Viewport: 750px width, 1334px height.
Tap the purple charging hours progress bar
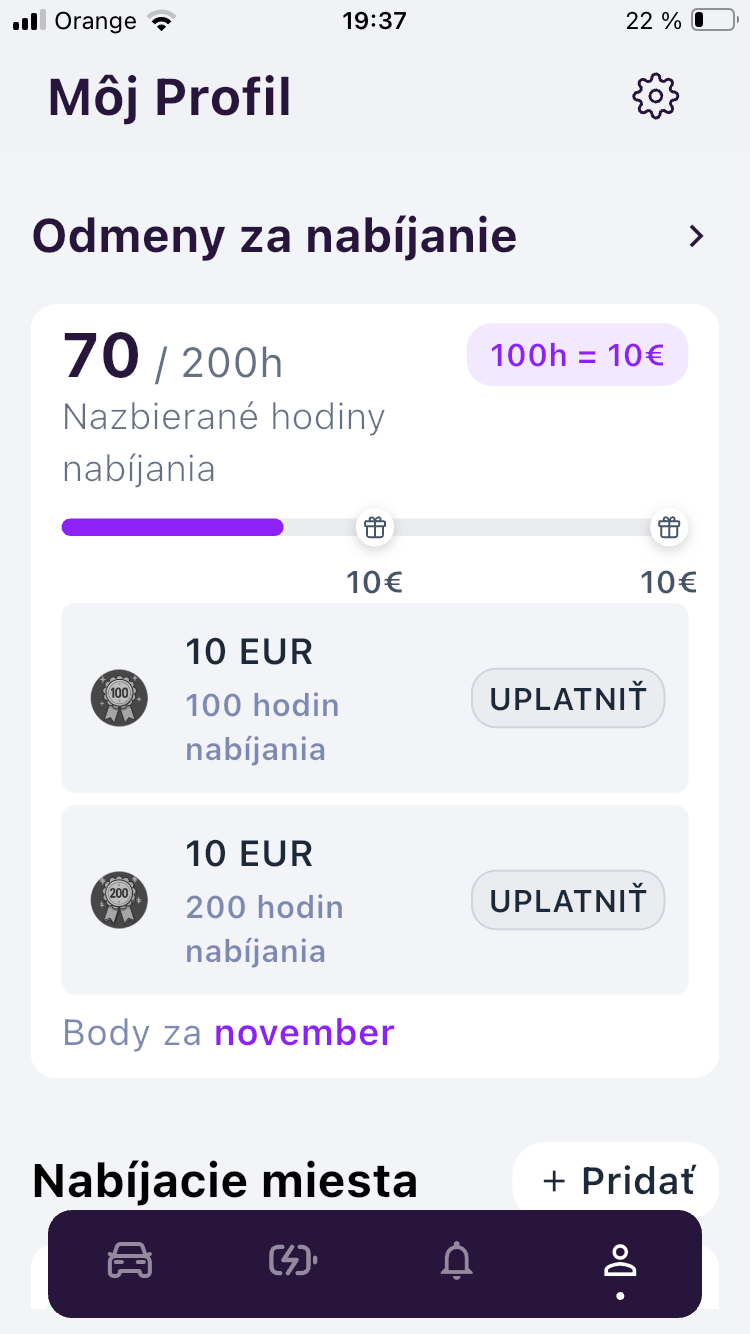pyautogui.click(x=173, y=527)
